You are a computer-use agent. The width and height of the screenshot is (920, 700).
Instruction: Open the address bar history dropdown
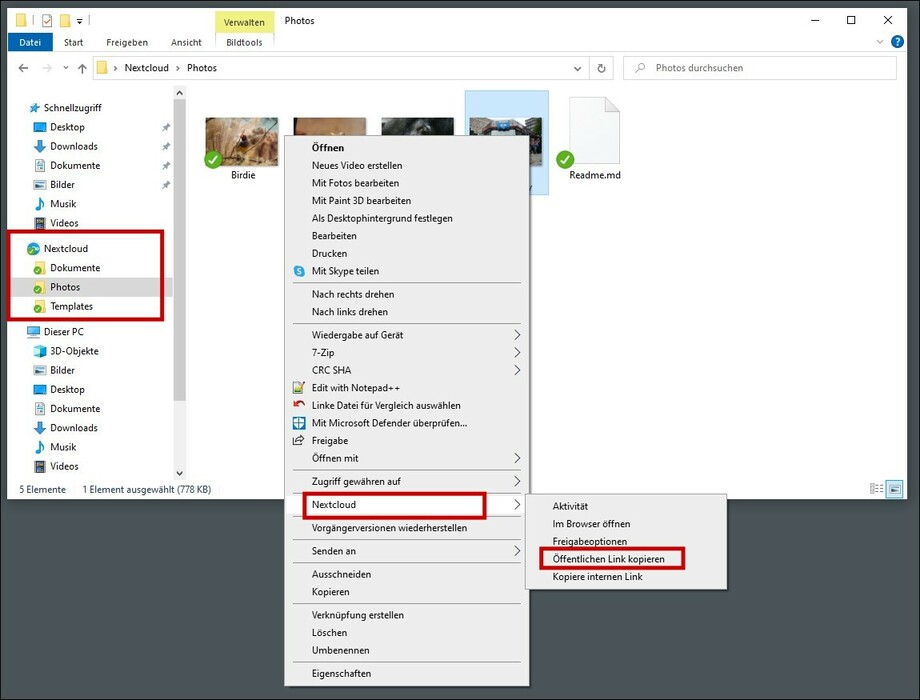click(578, 68)
